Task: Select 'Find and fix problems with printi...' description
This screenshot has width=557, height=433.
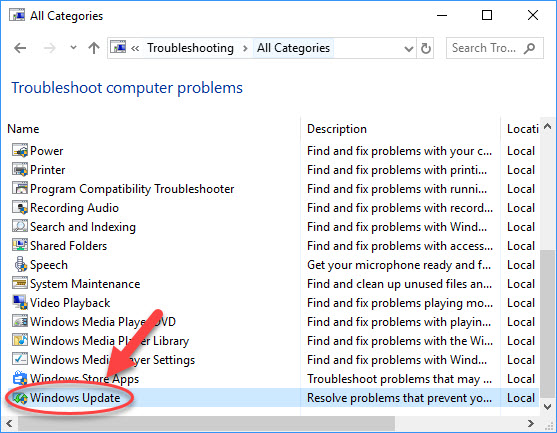Action: click(x=397, y=170)
